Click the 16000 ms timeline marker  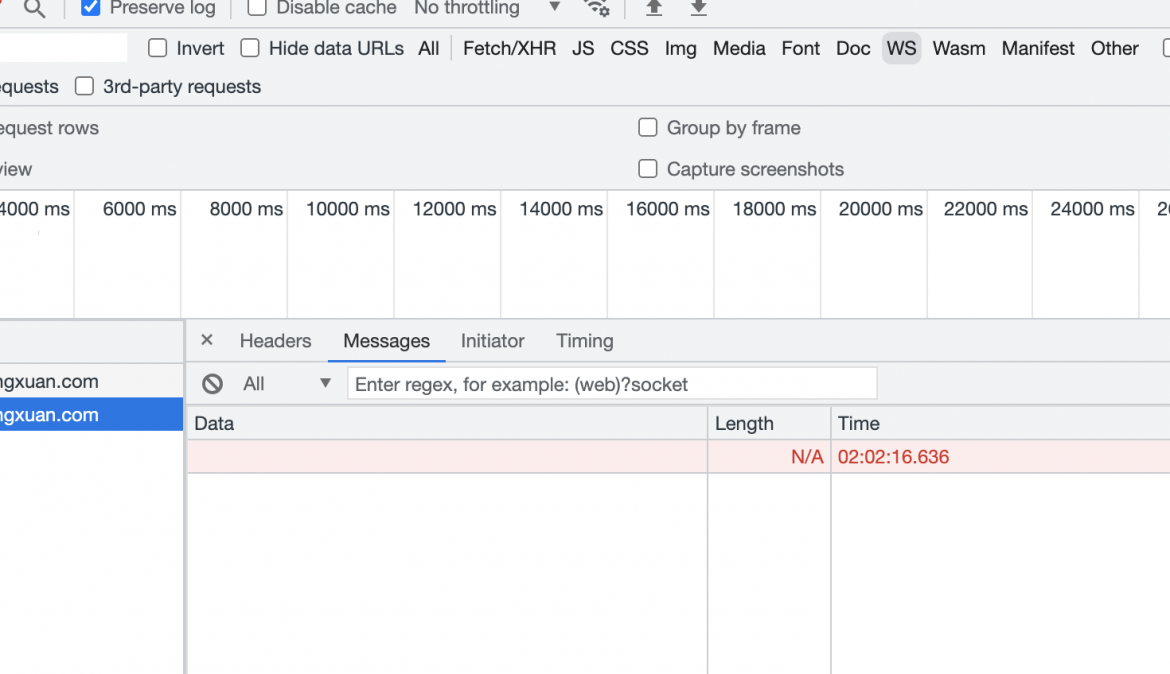pyautogui.click(x=667, y=209)
